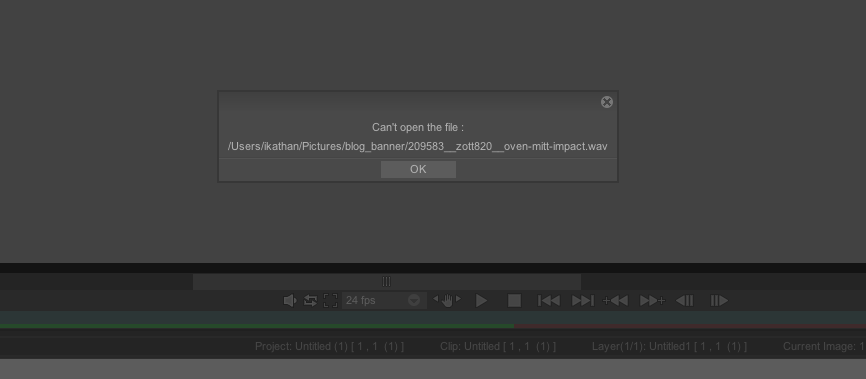Viewport: 866px width, 379px height.
Task: Toggle the sound speaker icon
Action: point(289,301)
